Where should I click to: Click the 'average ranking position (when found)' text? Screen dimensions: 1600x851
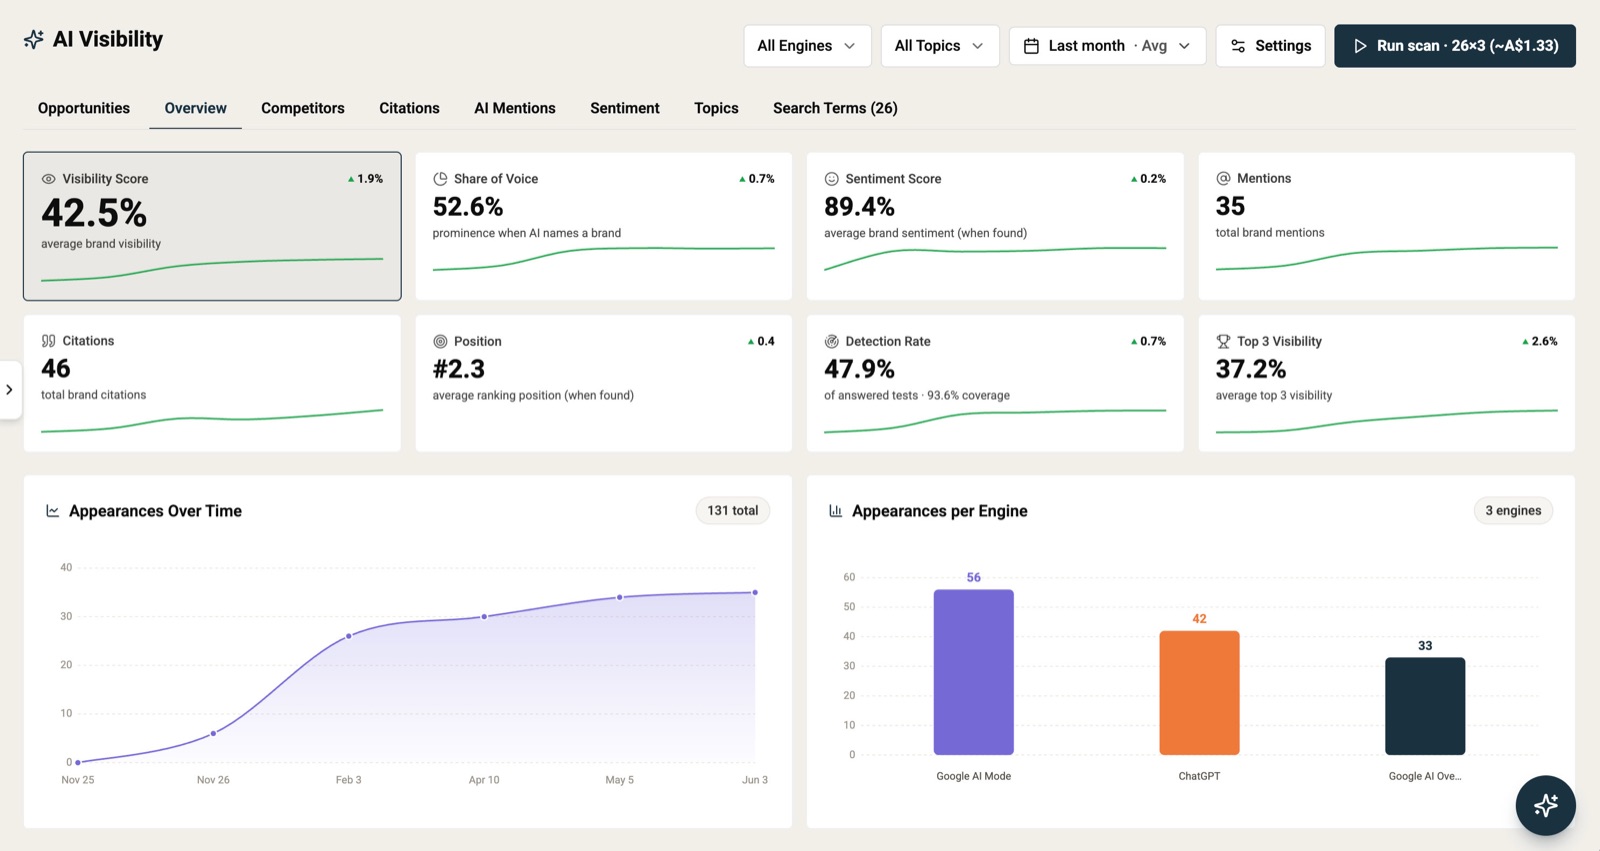[533, 395]
